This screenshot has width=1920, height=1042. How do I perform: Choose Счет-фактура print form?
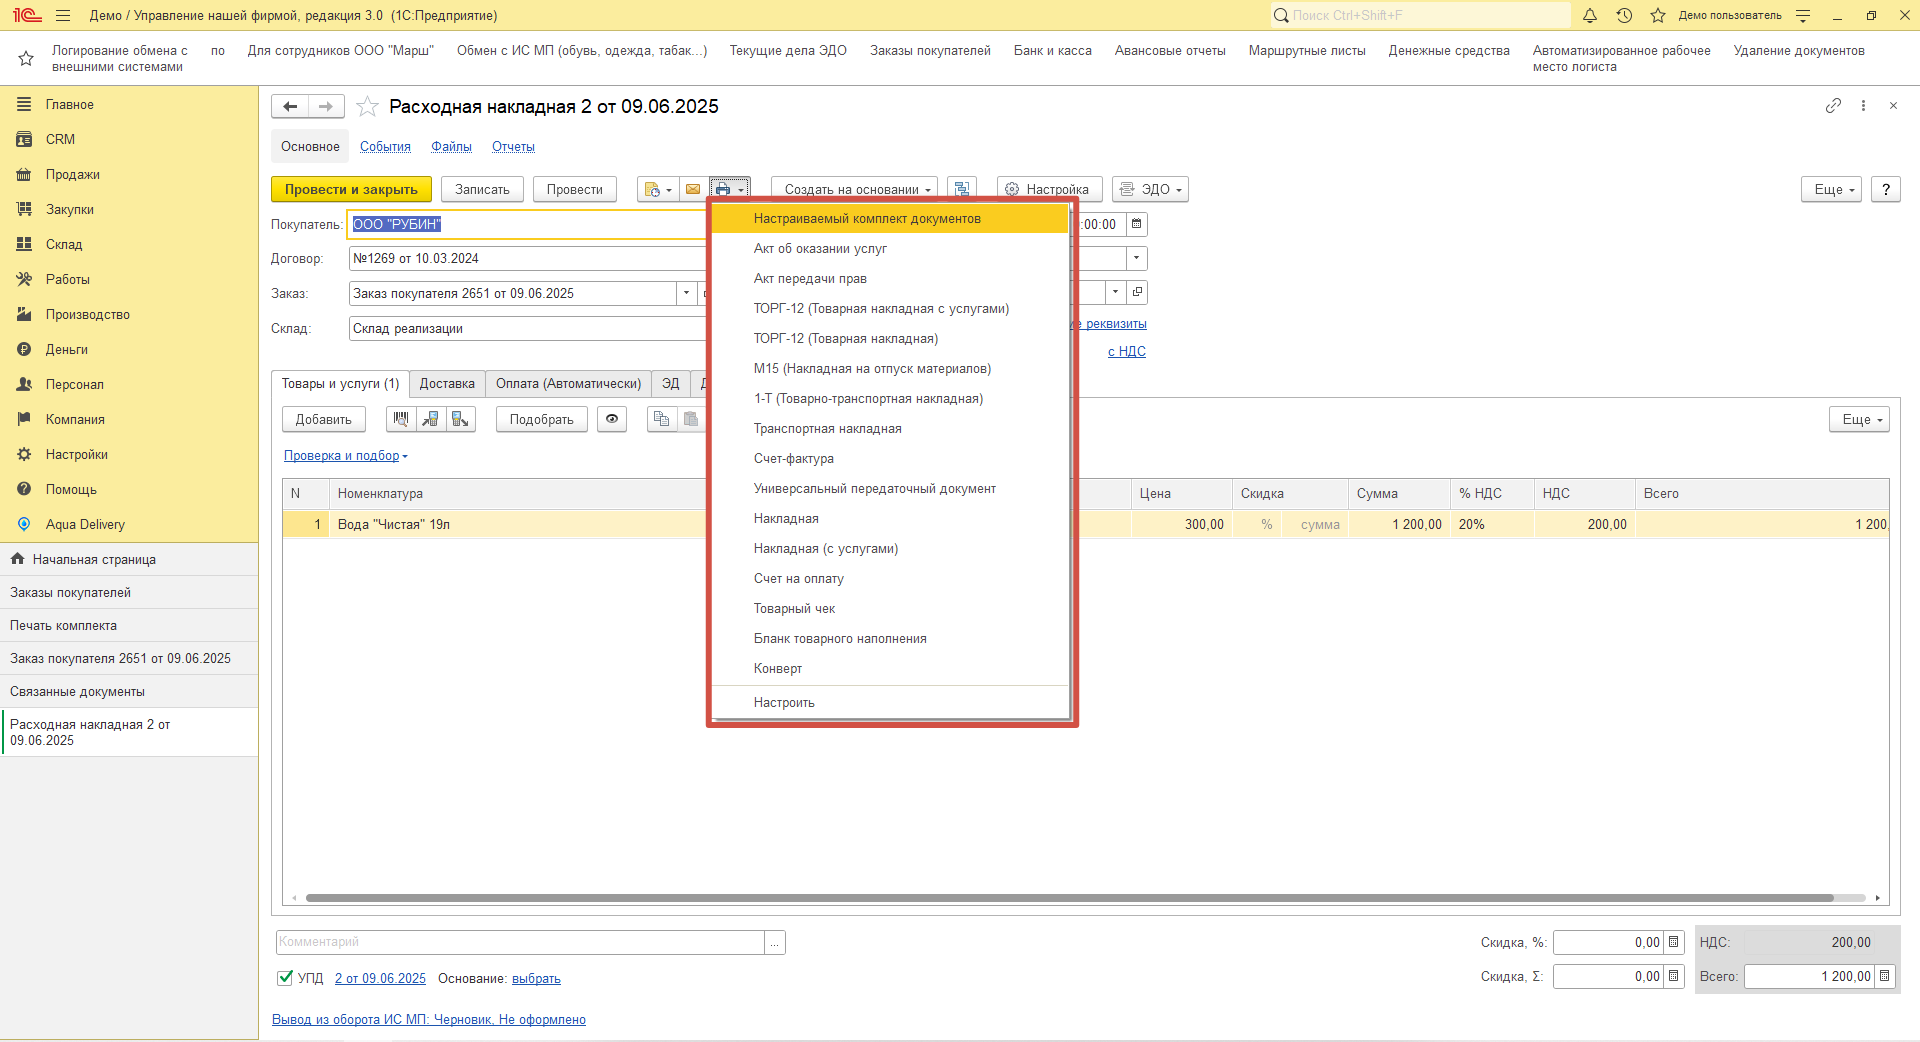(x=890, y=458)
